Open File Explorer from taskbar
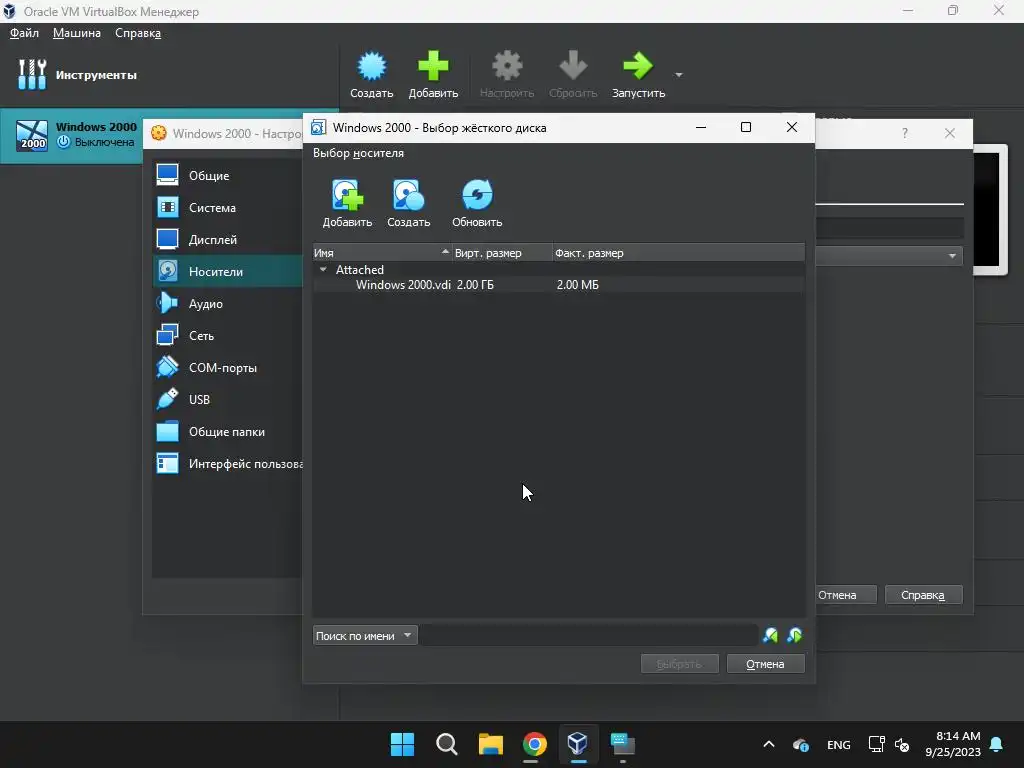This screenshot has width=1024, height=768. 490,744
